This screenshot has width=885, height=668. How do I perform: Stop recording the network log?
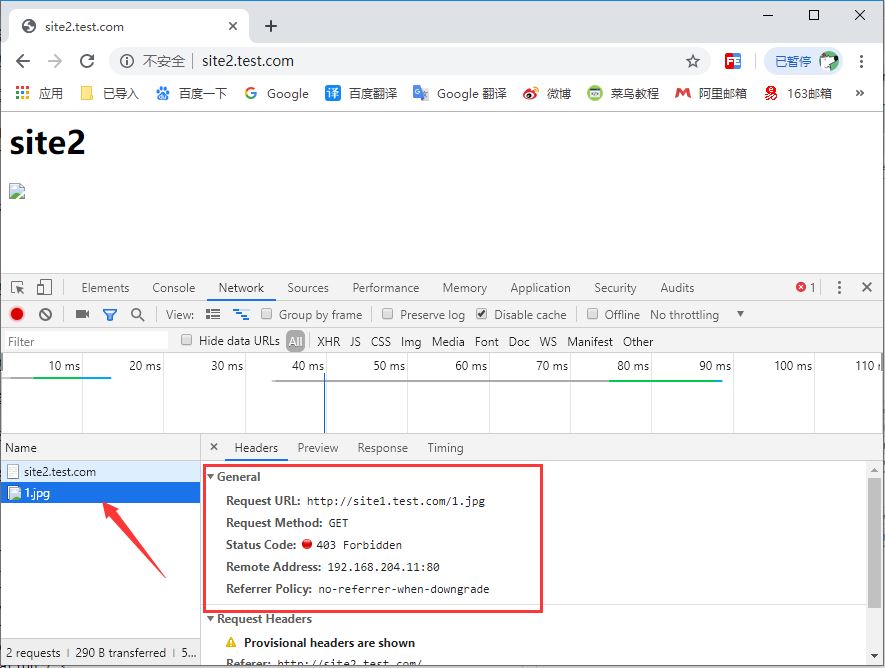17,314
